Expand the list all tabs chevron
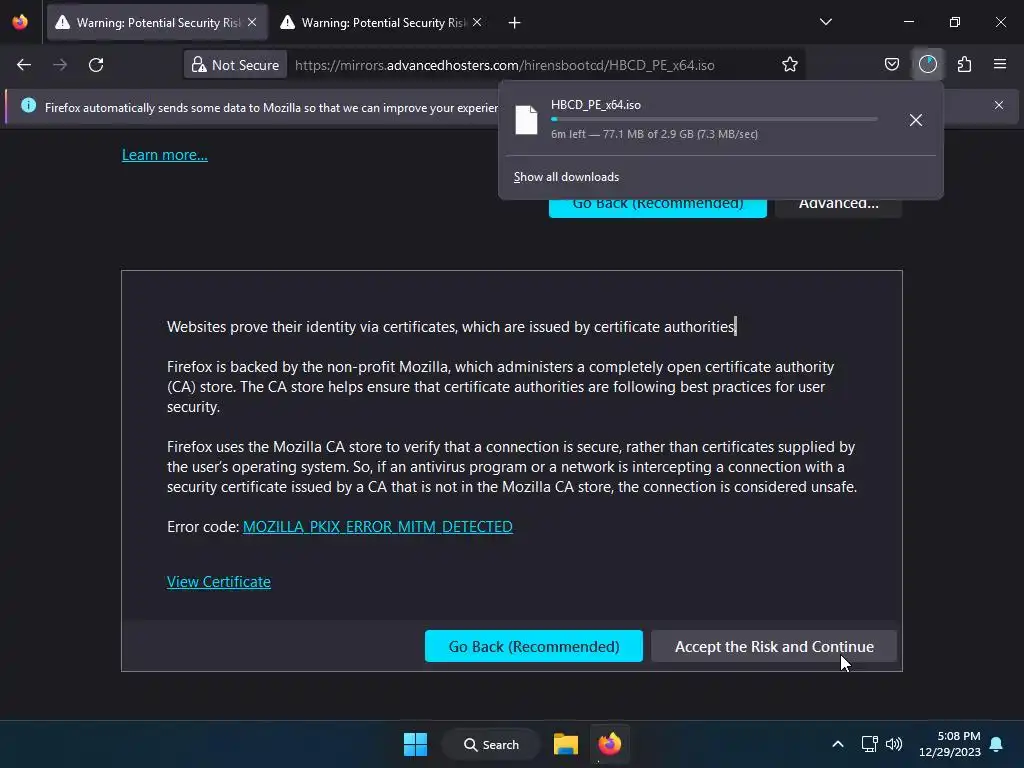 pos(825,22)
